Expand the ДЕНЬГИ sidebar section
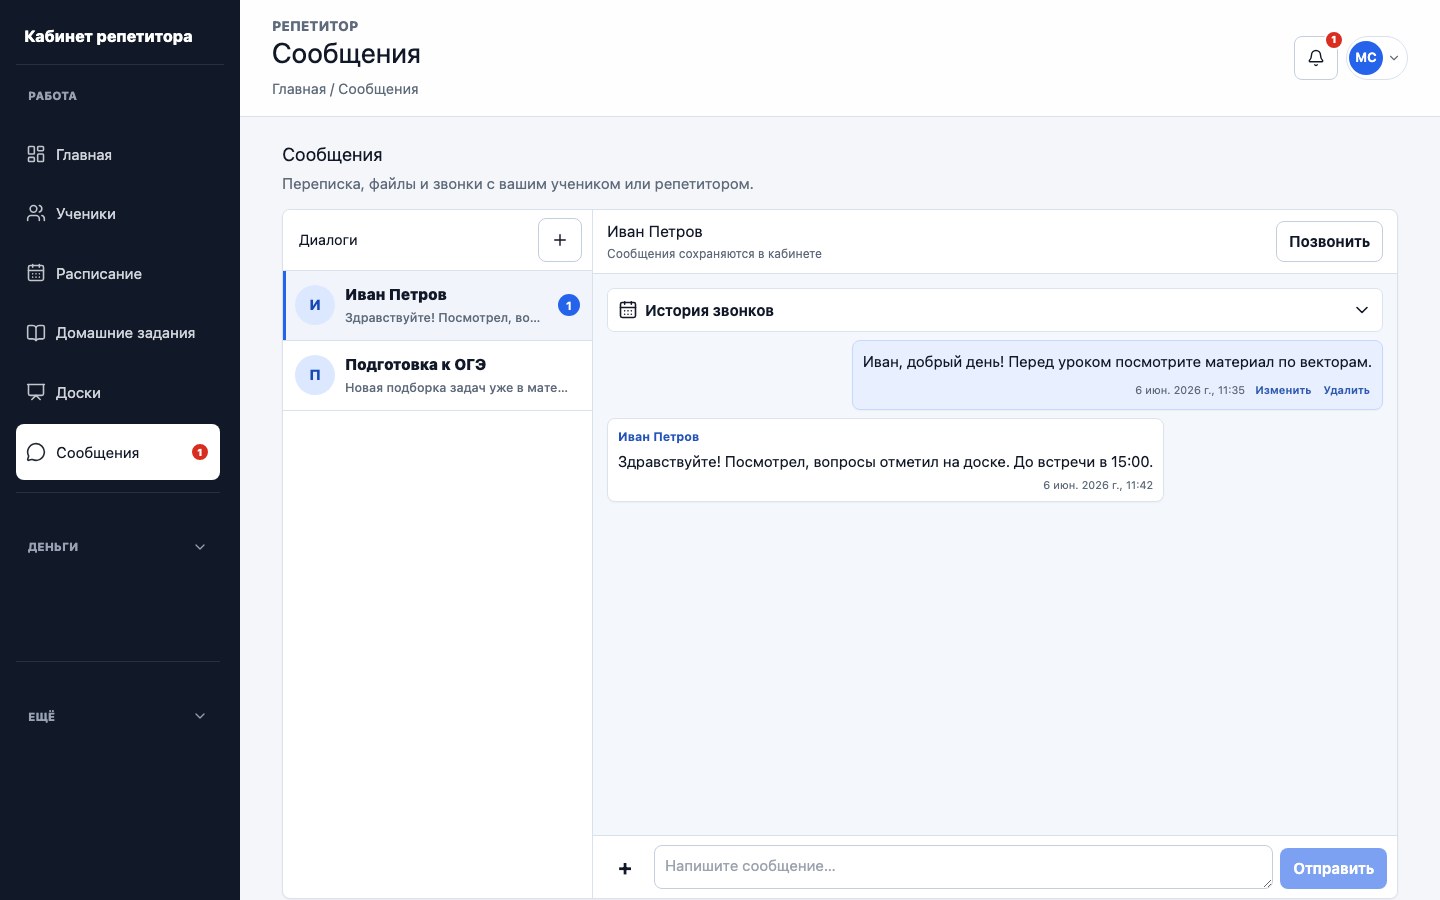This screenshot has height=900, width=1440. pyautogui.click(x=118, y=547)
